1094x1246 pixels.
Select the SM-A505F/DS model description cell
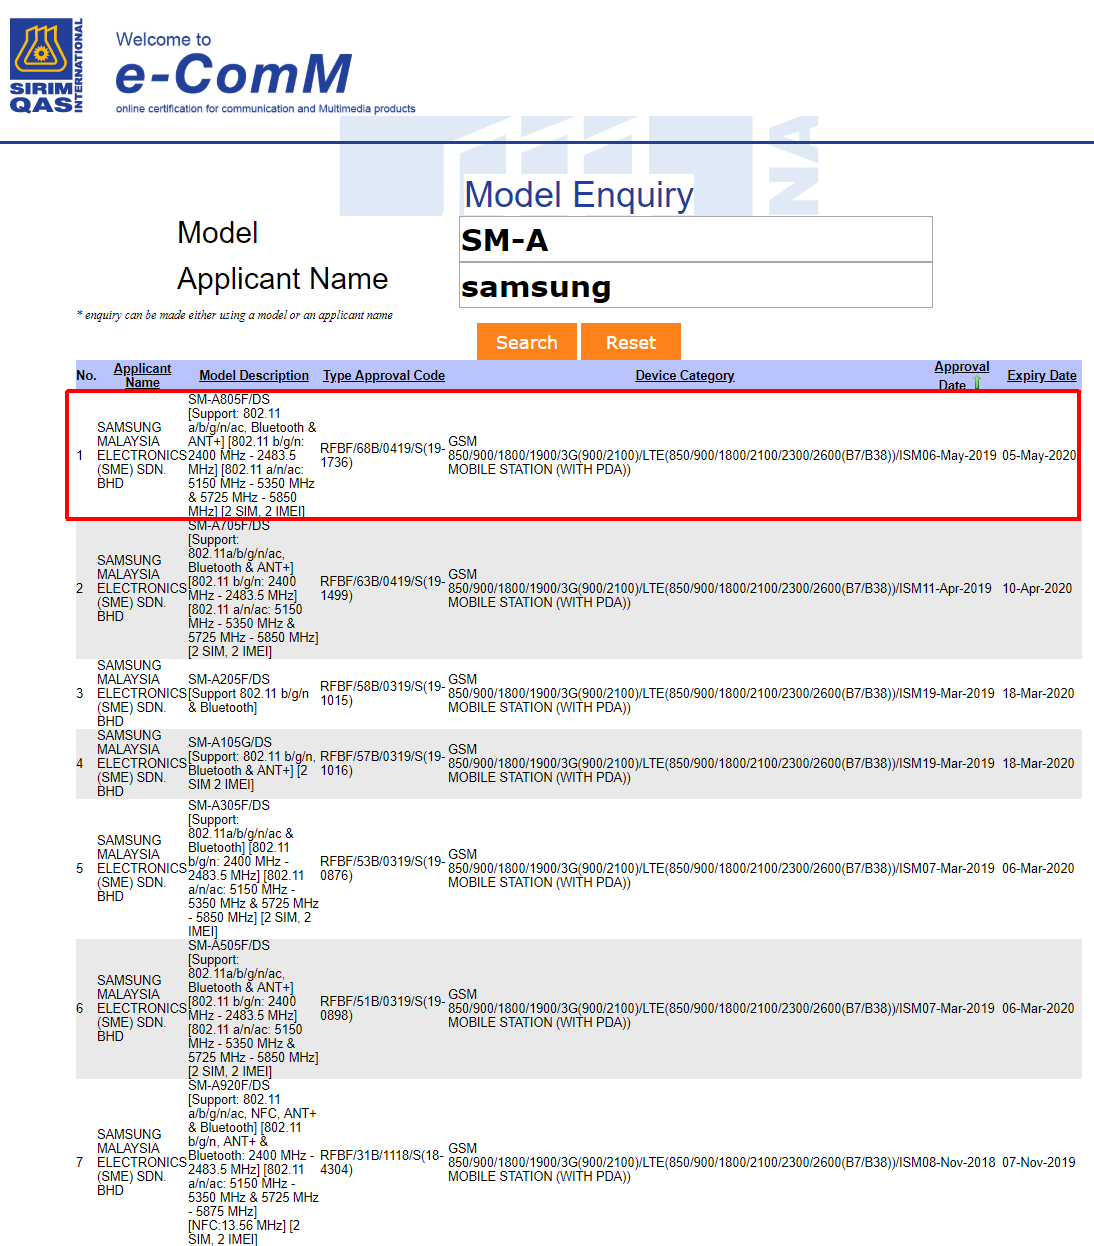(x=252, y=1008)
